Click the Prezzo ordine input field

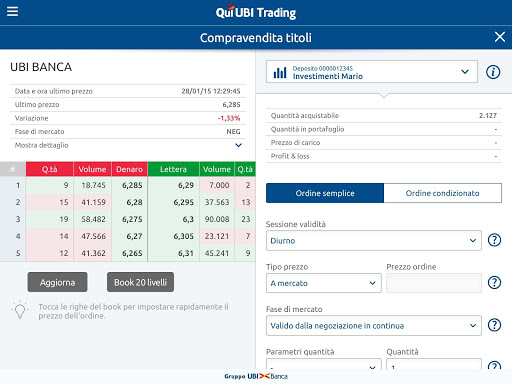coord(434,283)
